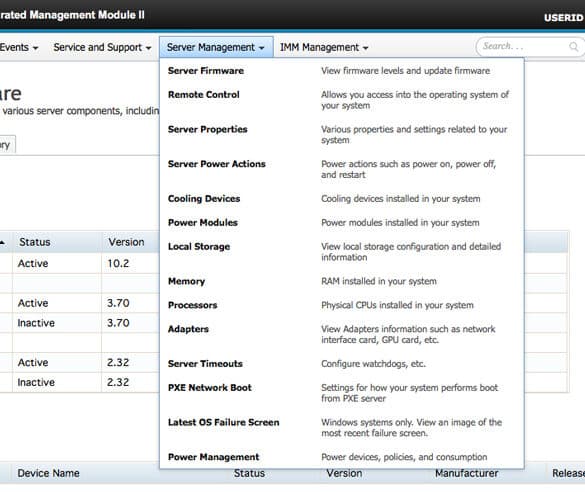Image resolution: width=585 pixels, height=492 pixels.
Task: Click 'Power devices, policies, and consumption' text
Action: point(404,457)
